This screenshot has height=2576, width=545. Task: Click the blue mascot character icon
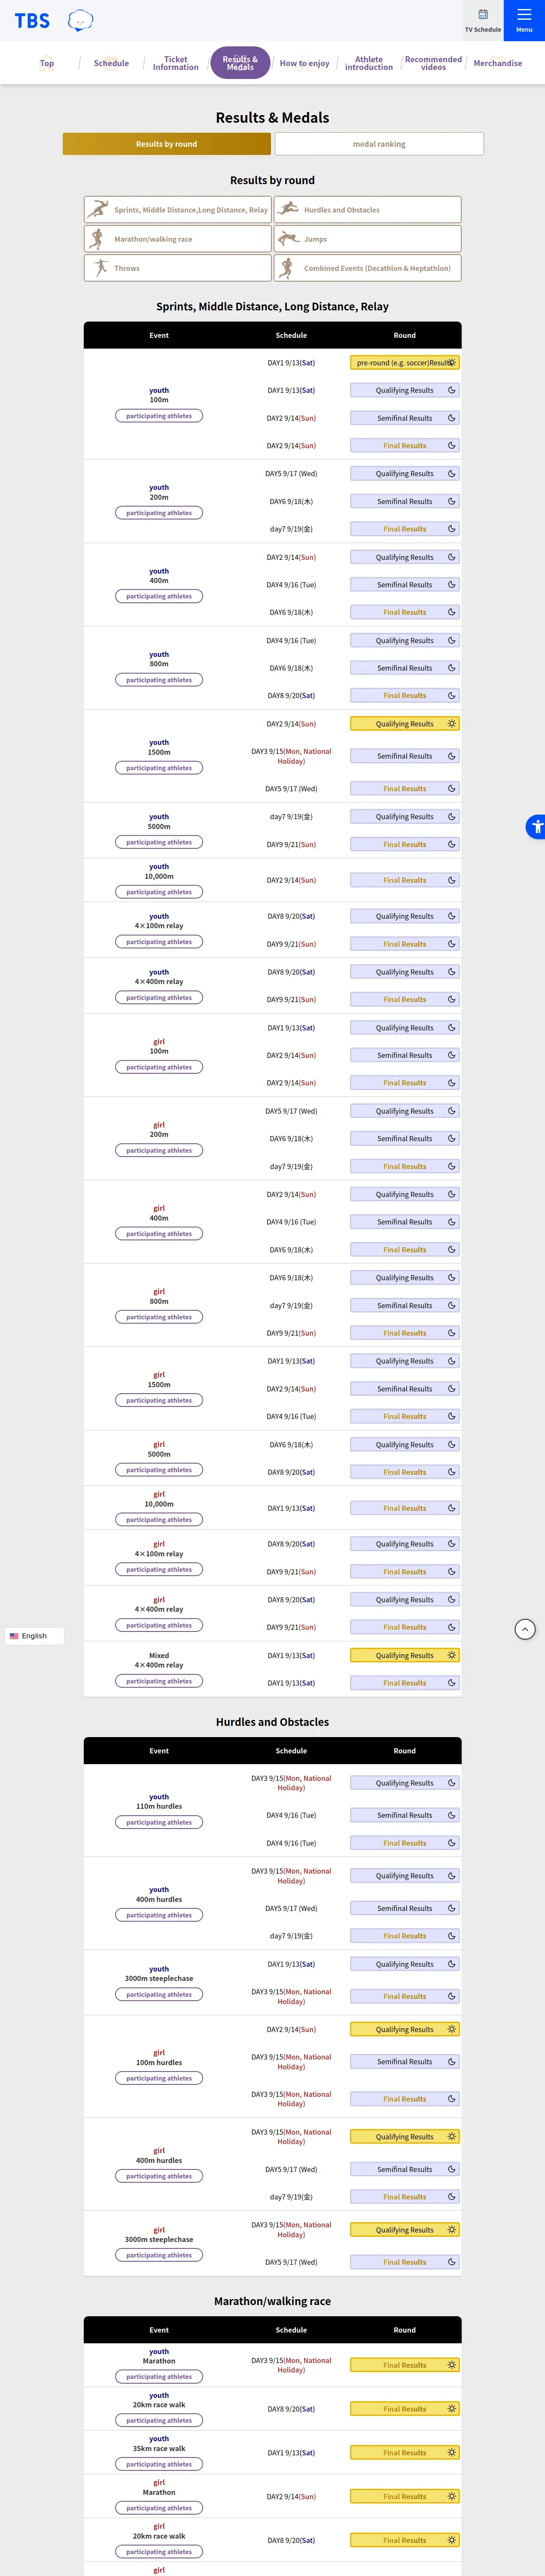(x=80, y=20)
